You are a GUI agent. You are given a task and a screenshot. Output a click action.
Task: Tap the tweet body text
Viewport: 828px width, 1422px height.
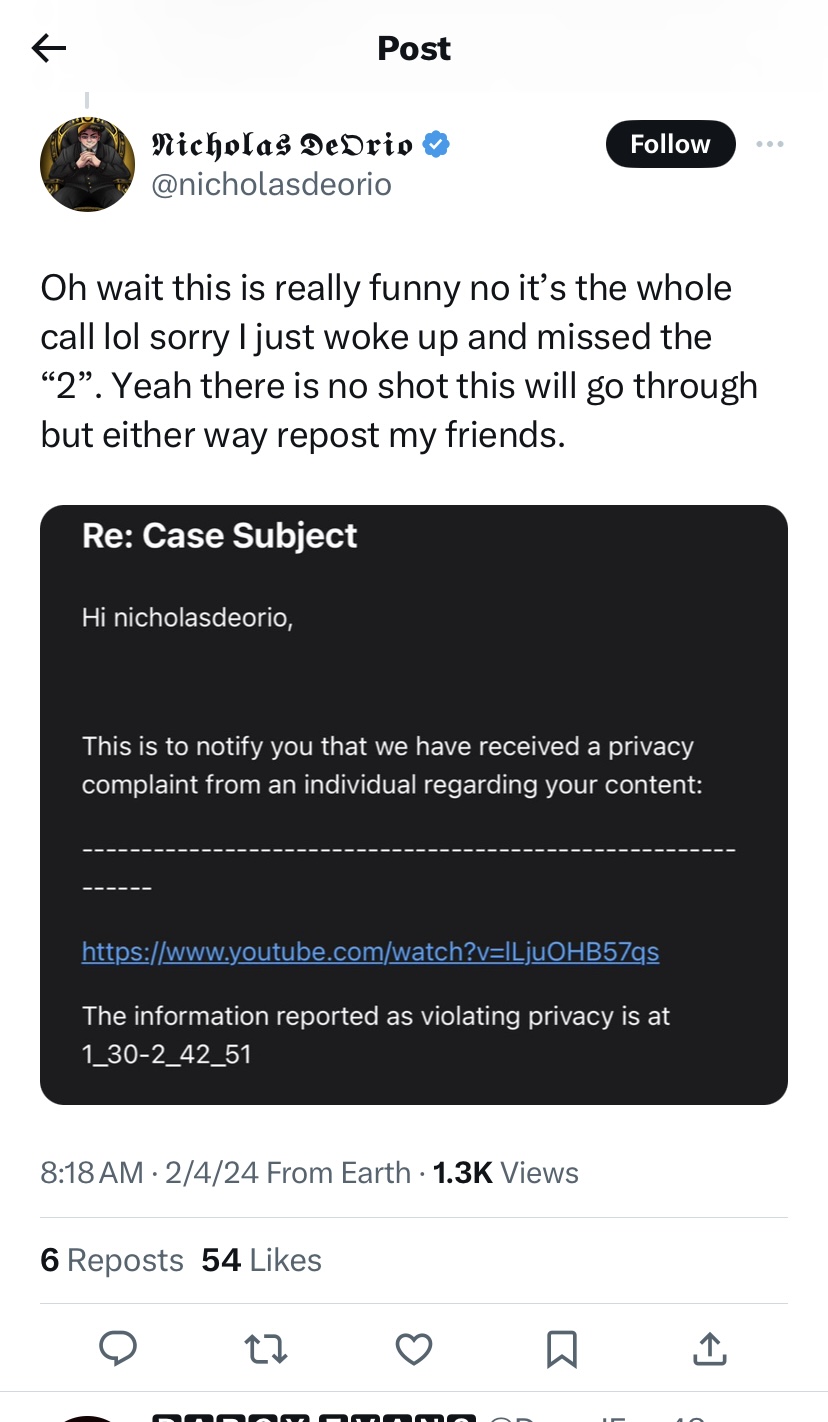tap(400, 362)
